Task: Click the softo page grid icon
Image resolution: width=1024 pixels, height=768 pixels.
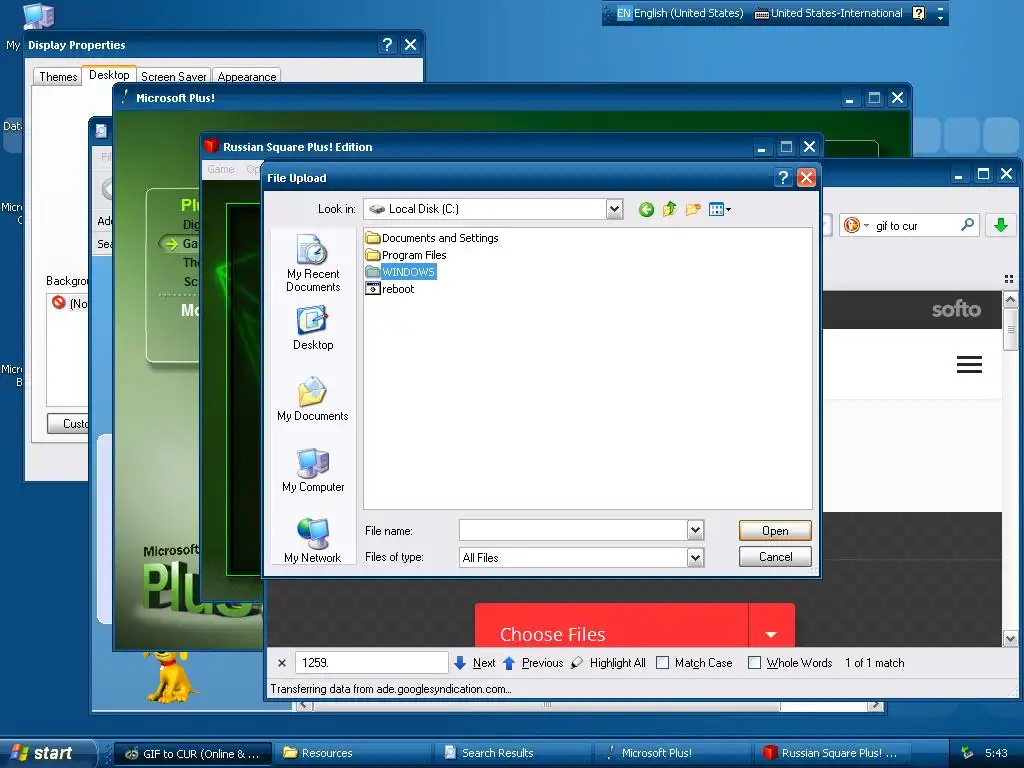Action: (x=1009, y=279)
